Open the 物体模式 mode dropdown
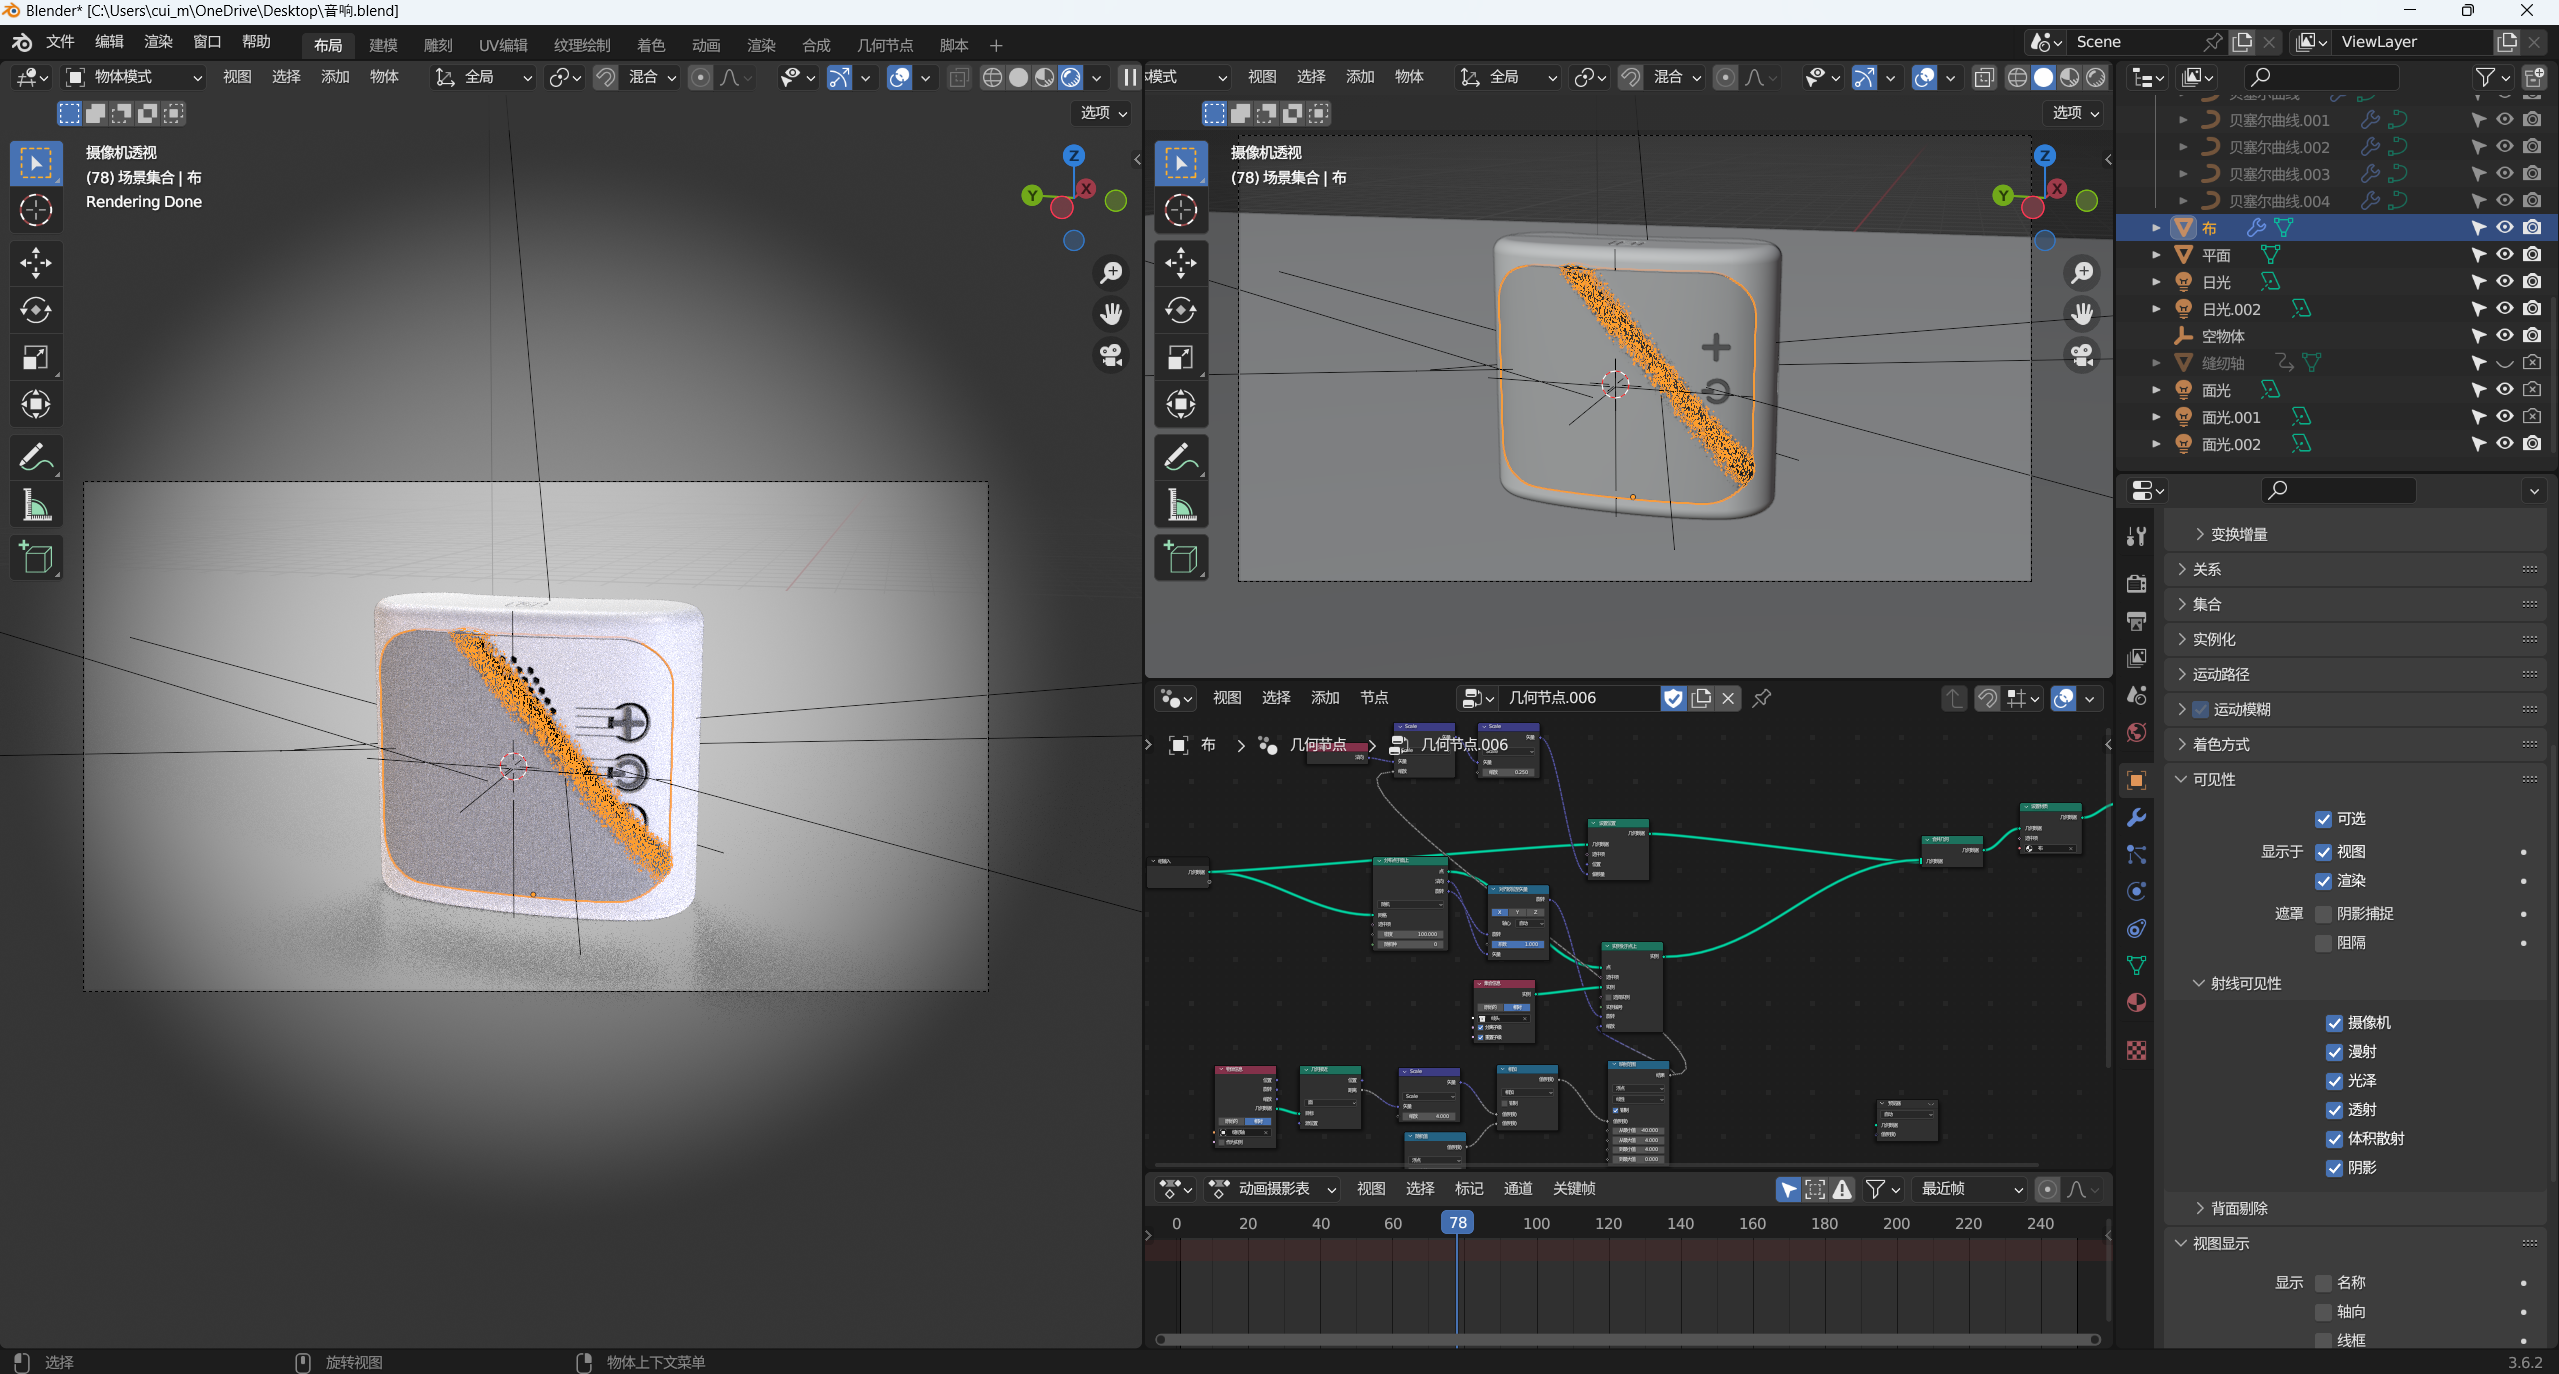2559x1374 pixels. 134,77
